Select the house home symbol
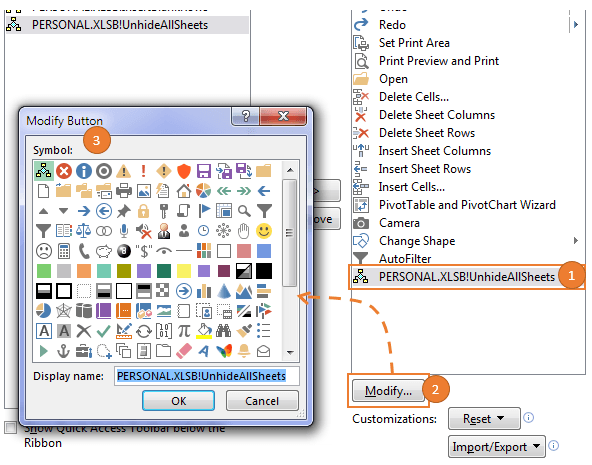The image size is (592, 465). click(184, 191)
